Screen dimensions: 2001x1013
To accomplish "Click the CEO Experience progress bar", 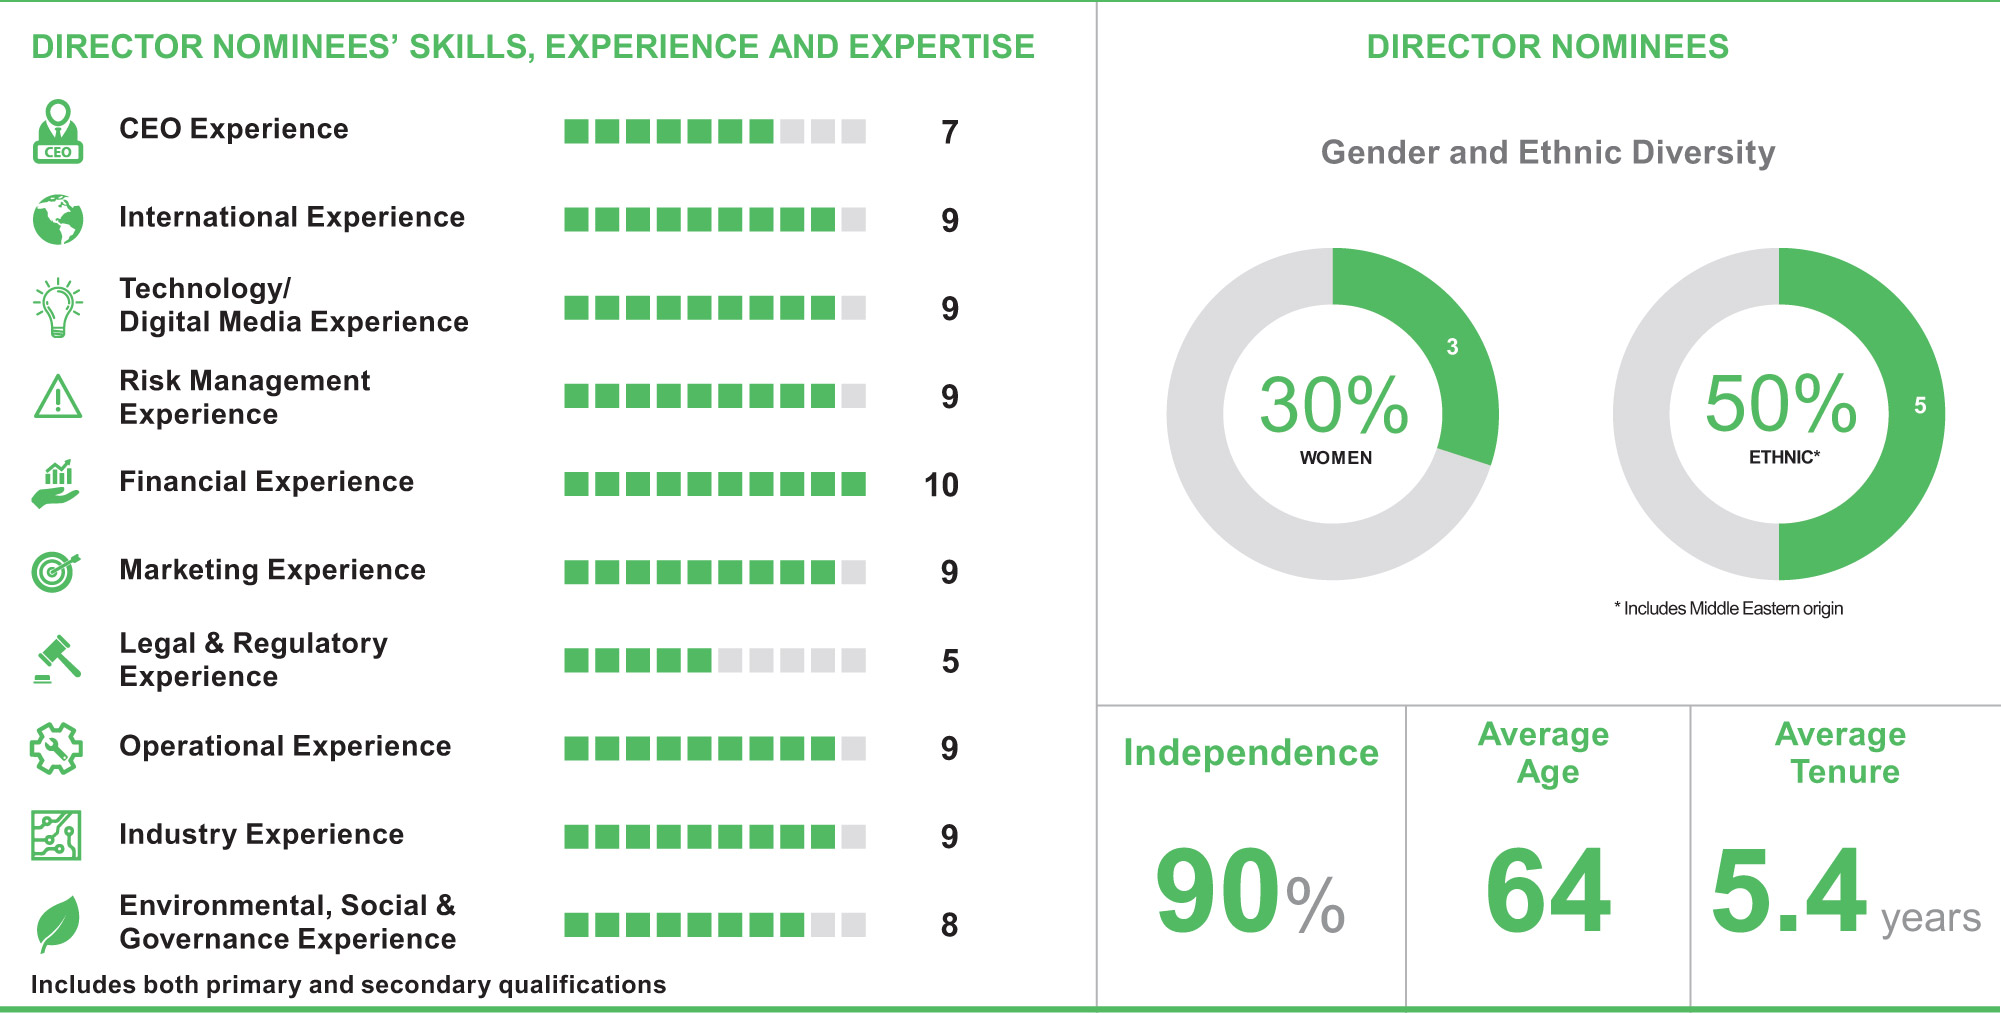I will (714, 131).
